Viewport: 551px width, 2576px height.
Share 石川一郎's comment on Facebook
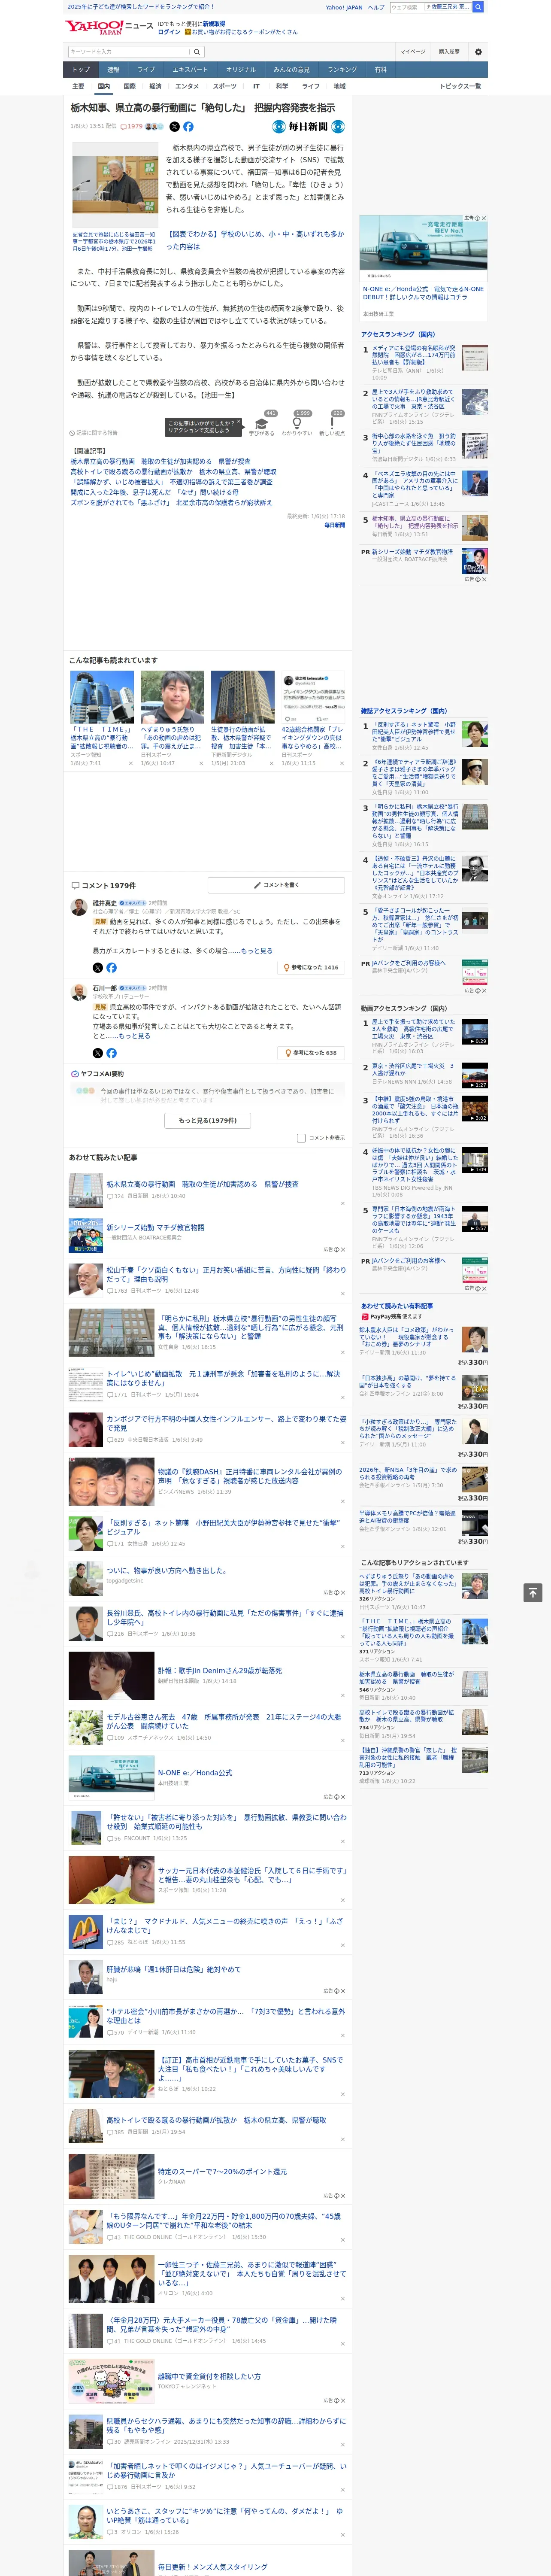click(x=111, y=1053)
